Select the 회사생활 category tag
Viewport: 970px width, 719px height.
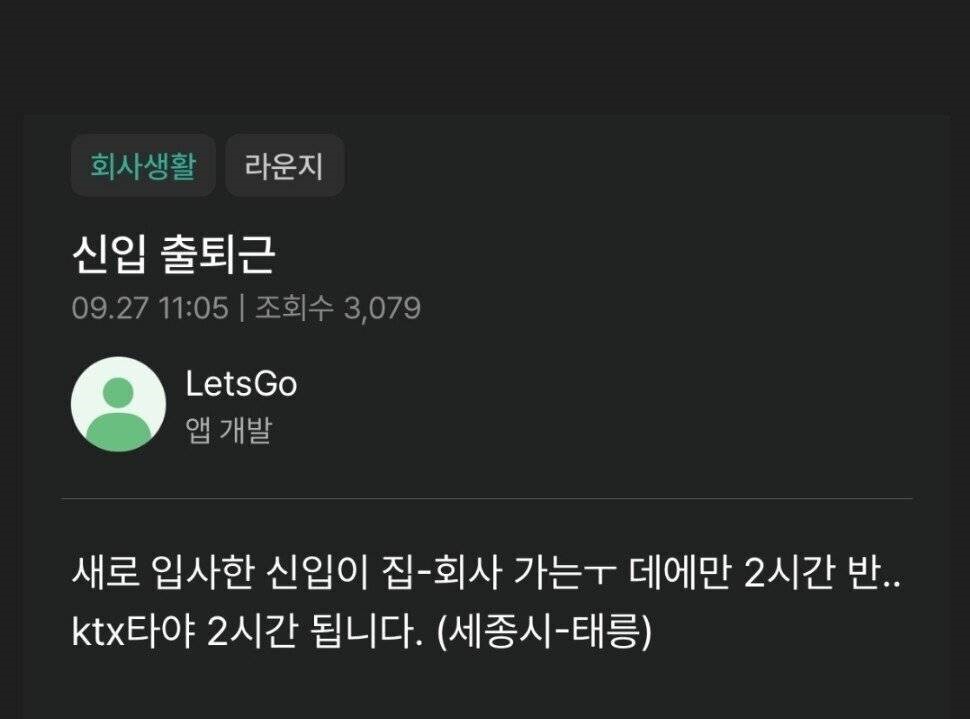143,165
